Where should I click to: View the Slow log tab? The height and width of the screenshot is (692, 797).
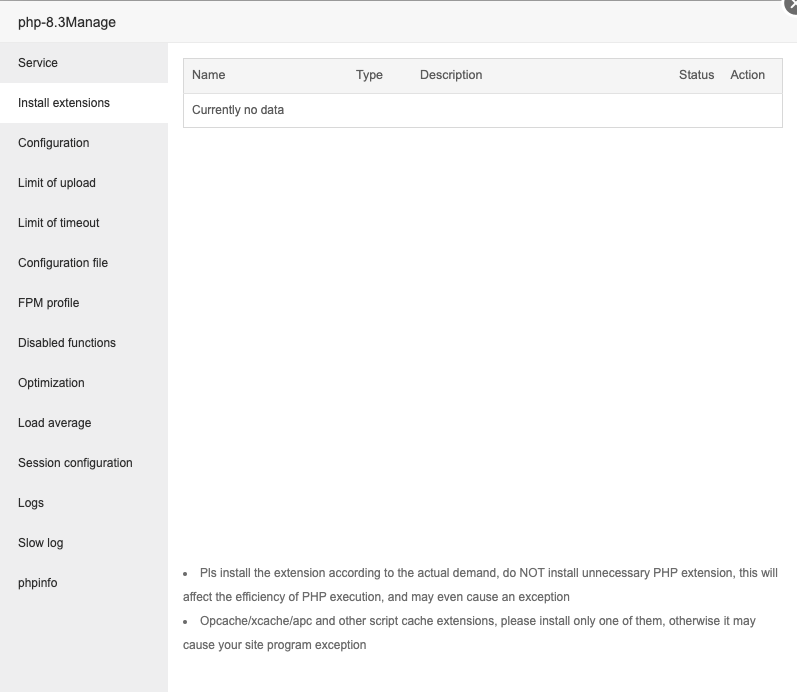pyautogui.click(x=41, y=543)
